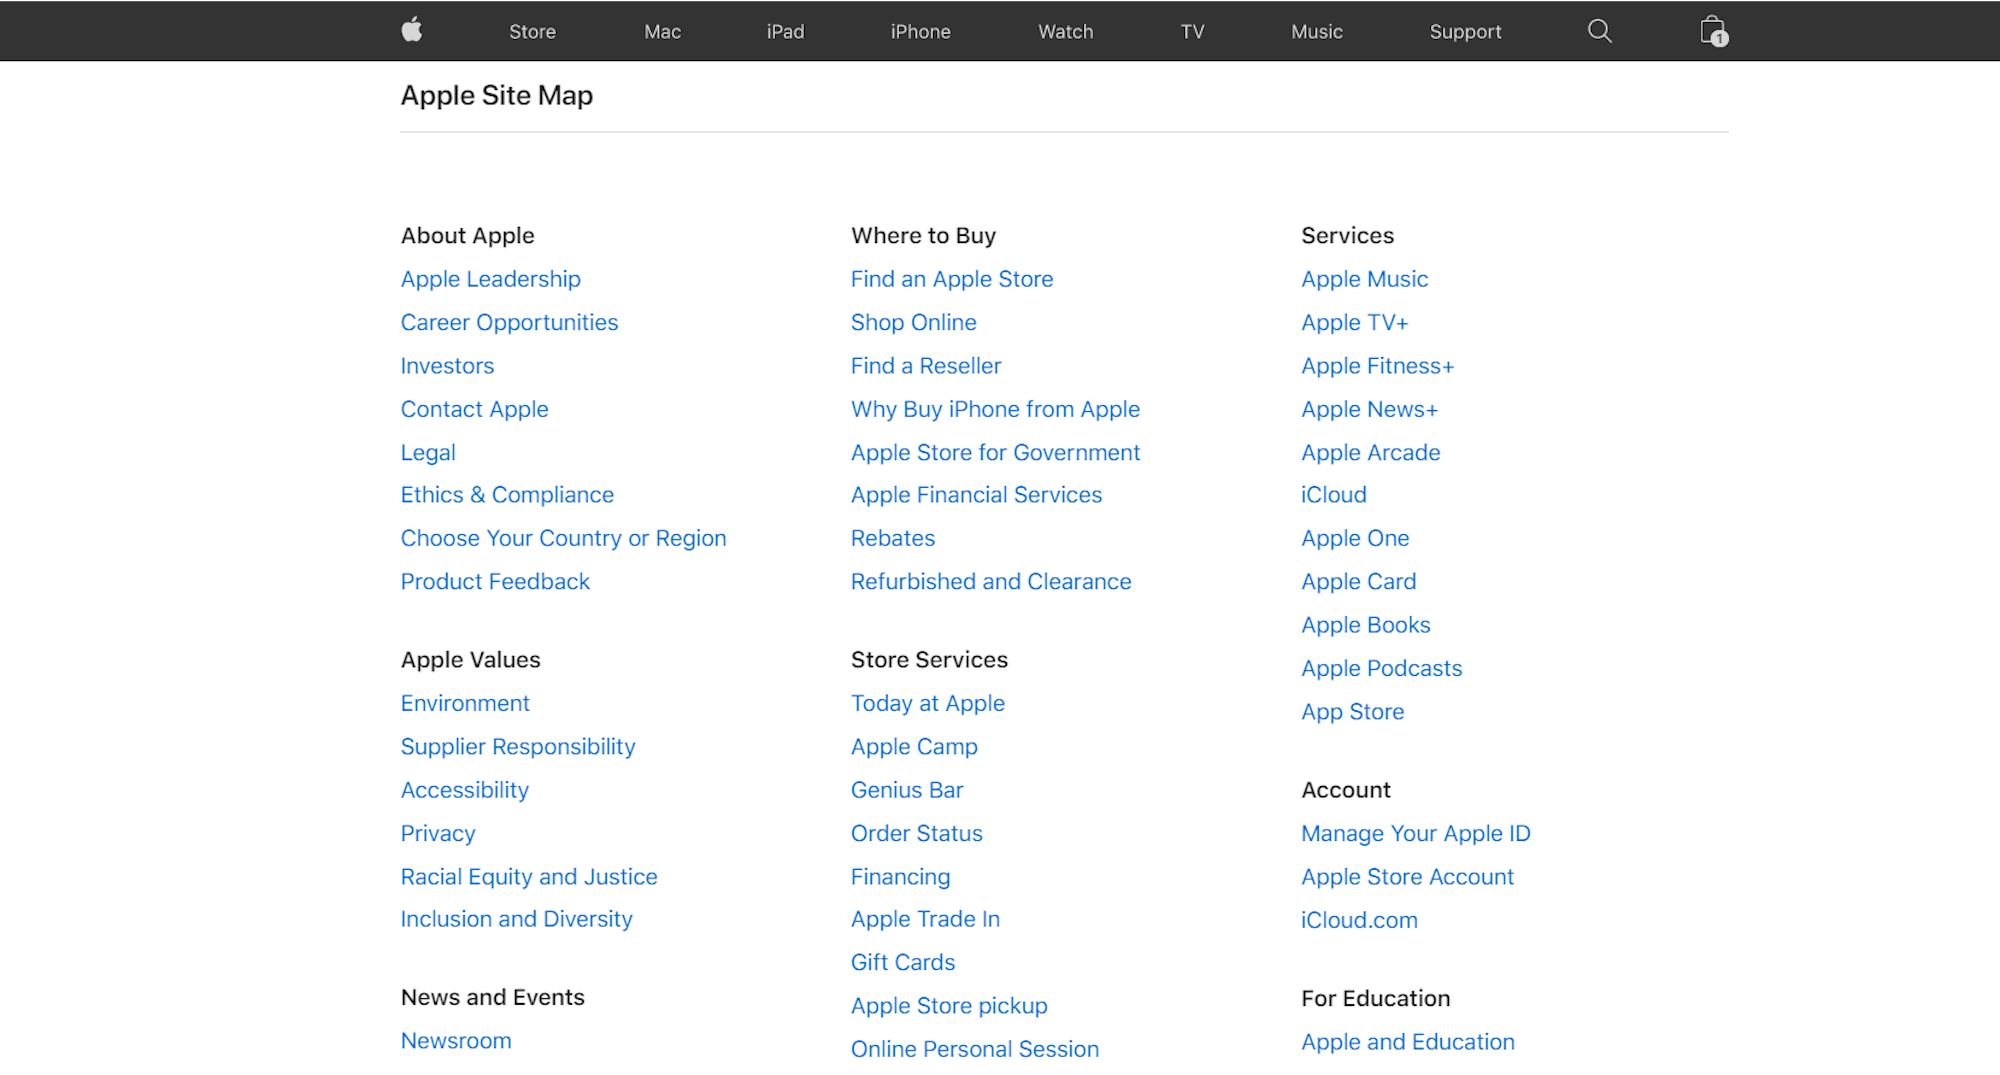Open the Apple News+ link
The height and width of the screenshot is (1075, 2000).
1369,409
